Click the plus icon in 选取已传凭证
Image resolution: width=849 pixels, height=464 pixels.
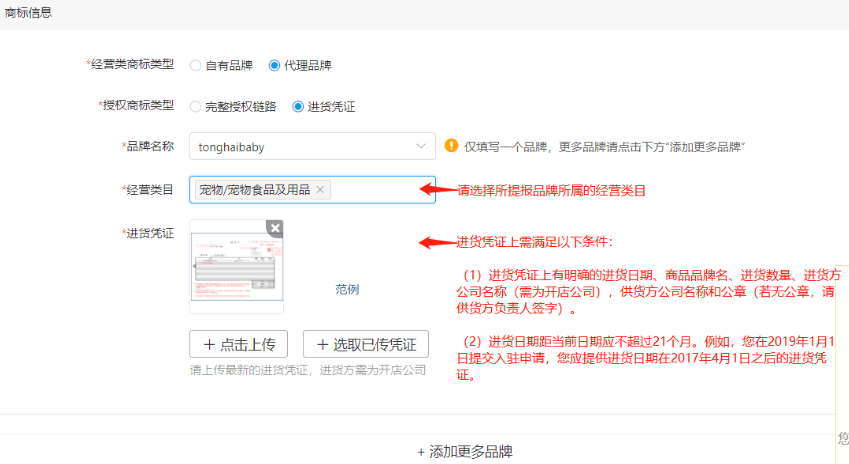323,344
